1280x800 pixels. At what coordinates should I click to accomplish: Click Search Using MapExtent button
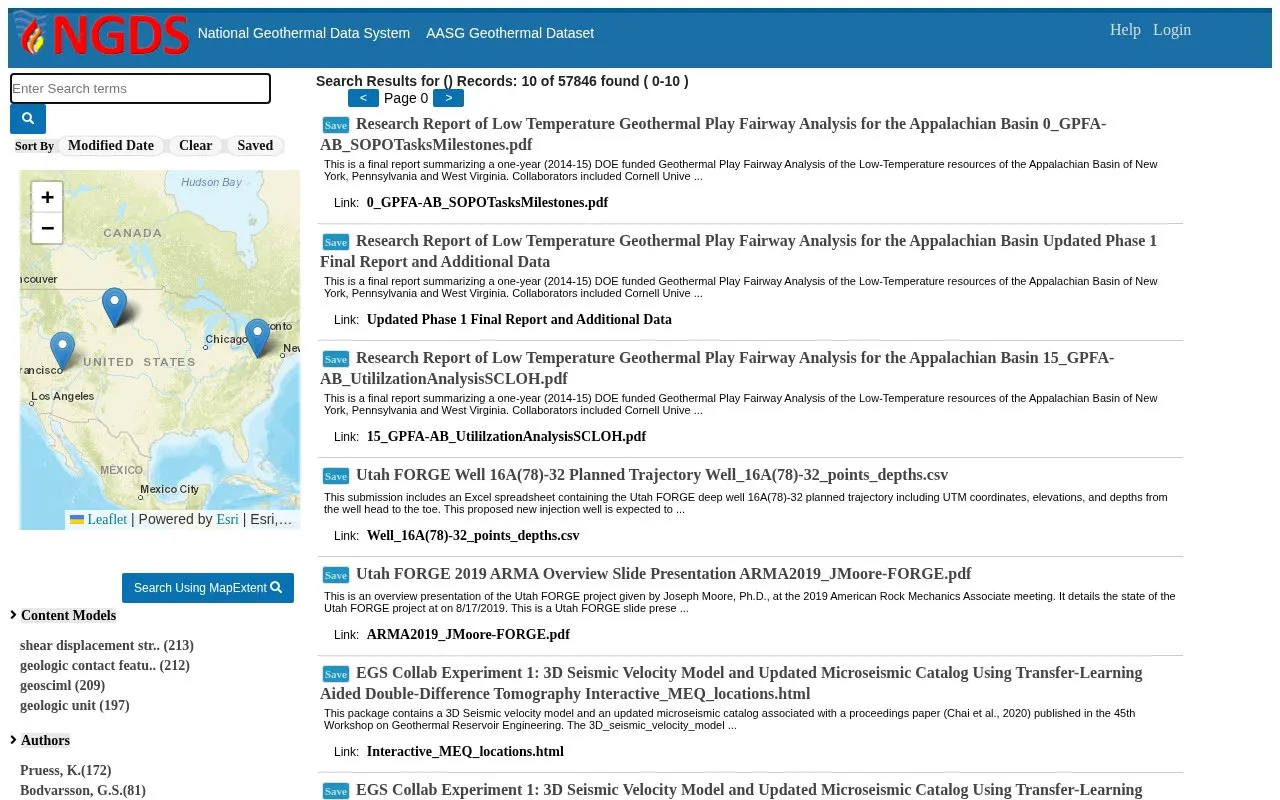tap(208, 588)
